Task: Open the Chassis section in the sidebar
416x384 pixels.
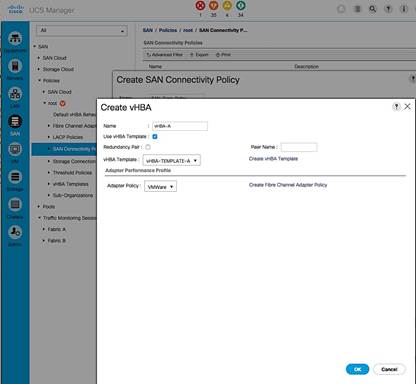Action: (15, 204)
